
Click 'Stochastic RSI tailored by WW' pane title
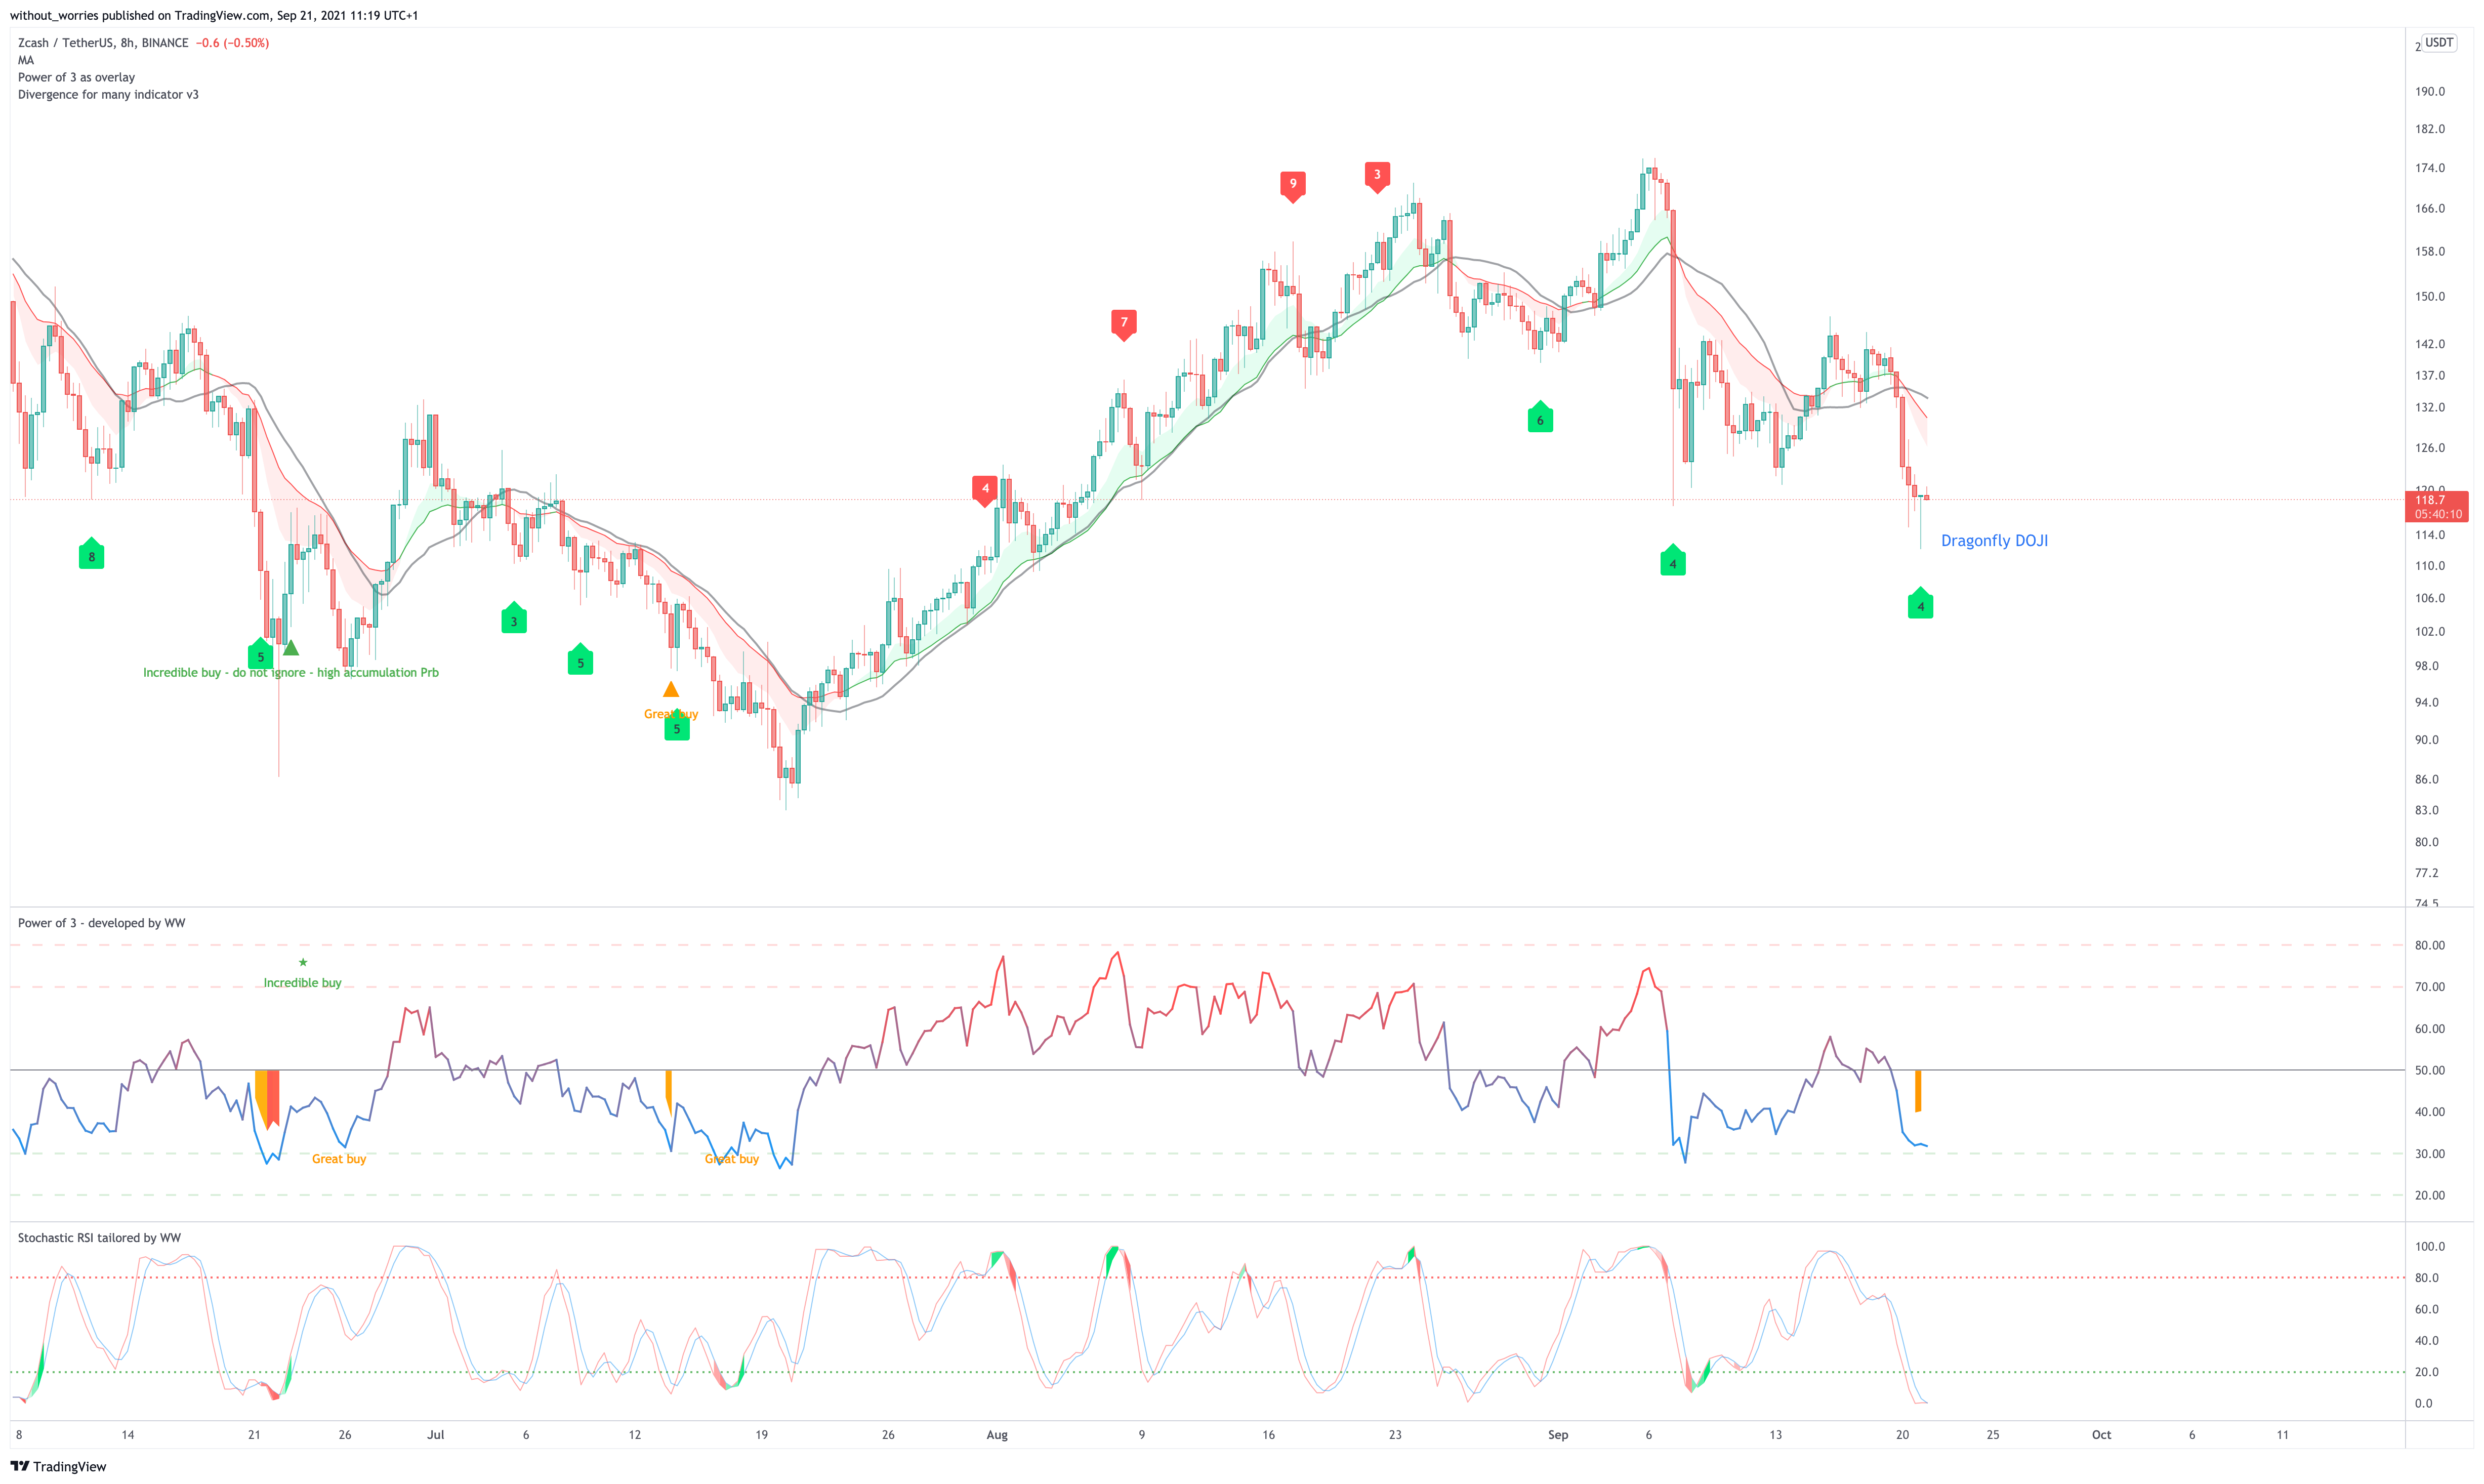click(x=99, y=1238)
